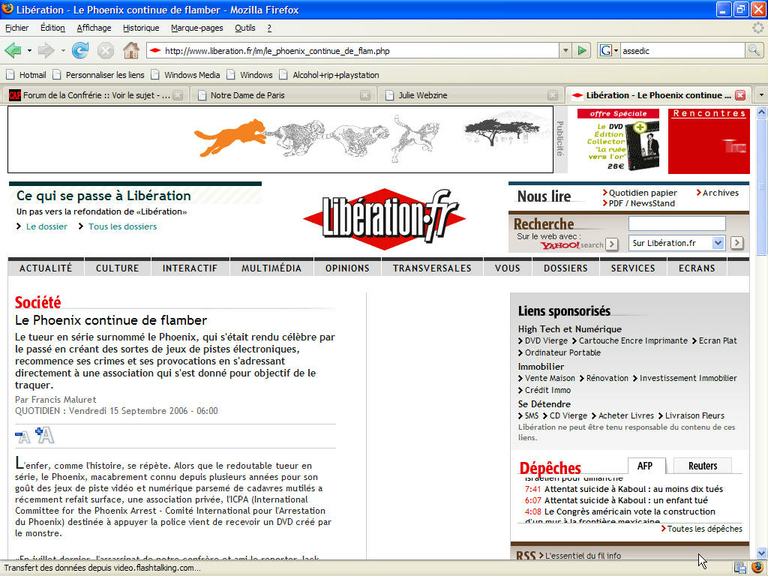The height and width of the screenshot is (576, 768).
Task: Open the Outils menu
Action: 245,28
